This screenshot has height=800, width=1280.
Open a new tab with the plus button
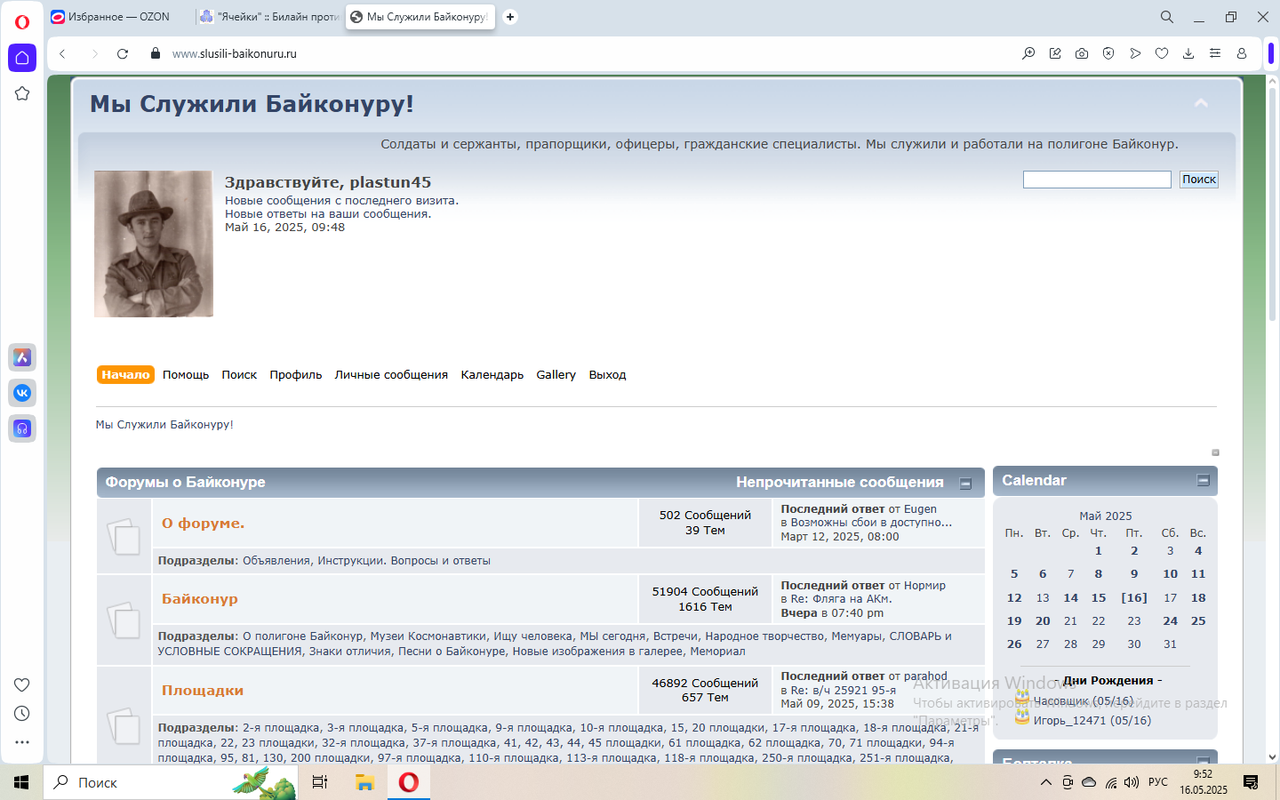(510, 17)
